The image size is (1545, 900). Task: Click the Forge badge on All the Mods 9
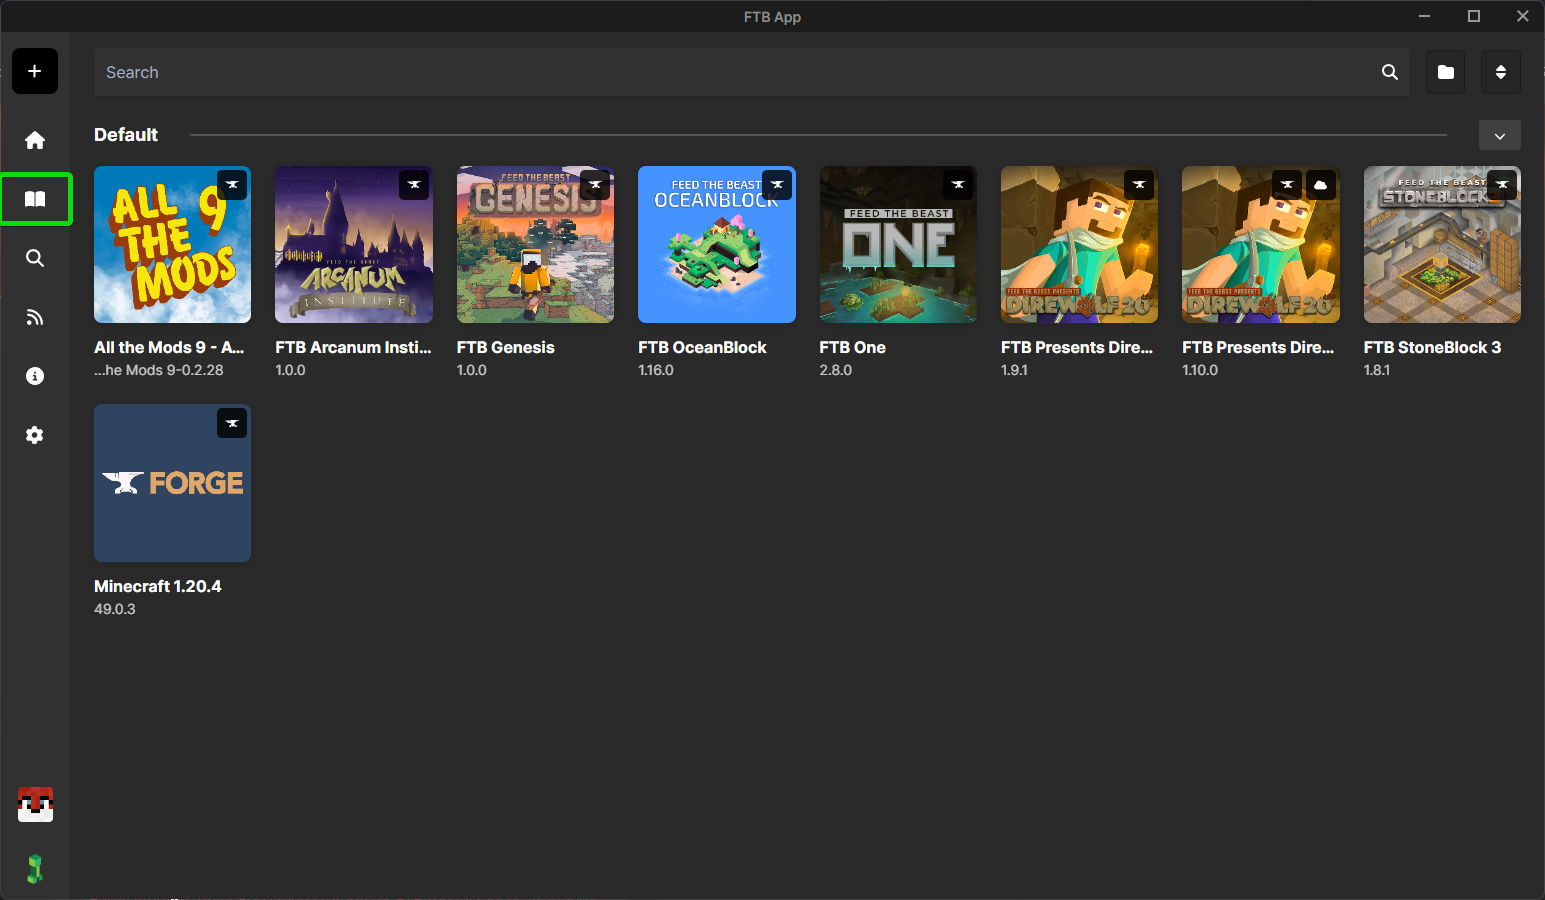[x=232, y=185]
